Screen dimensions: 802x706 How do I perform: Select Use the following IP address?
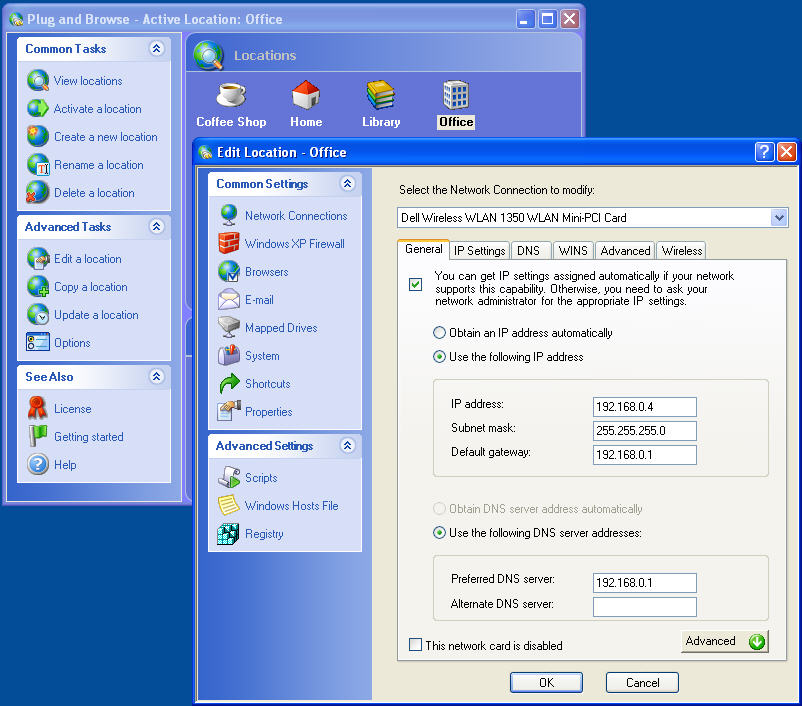point(439,357)
